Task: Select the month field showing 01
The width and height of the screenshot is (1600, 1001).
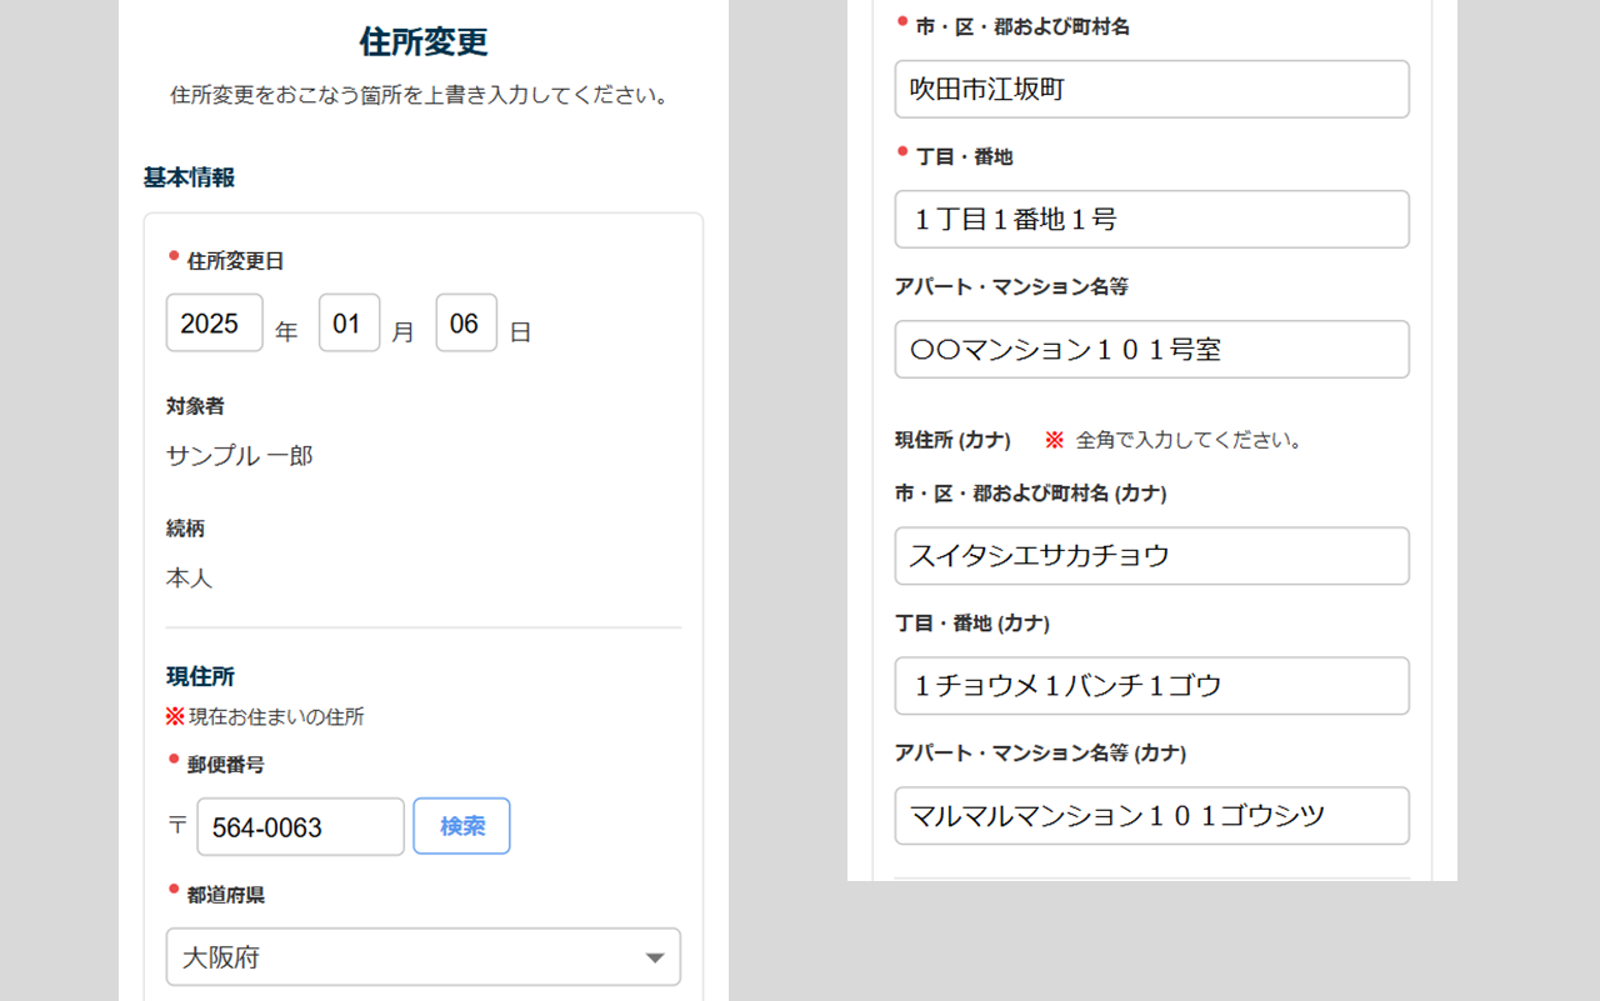Action: [x=348, y=323]
